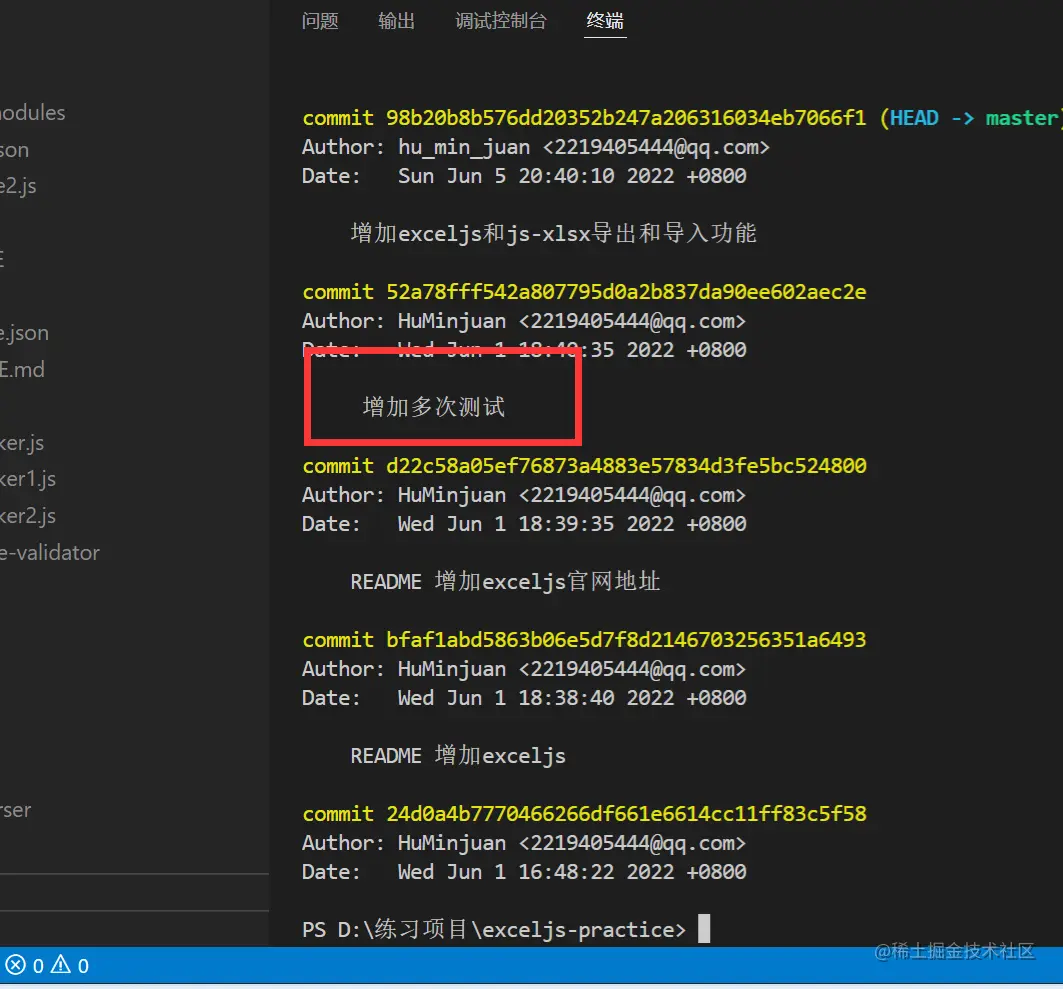
Task: Open the file ending ker.js in explorer
Action: tap(22, 443)
